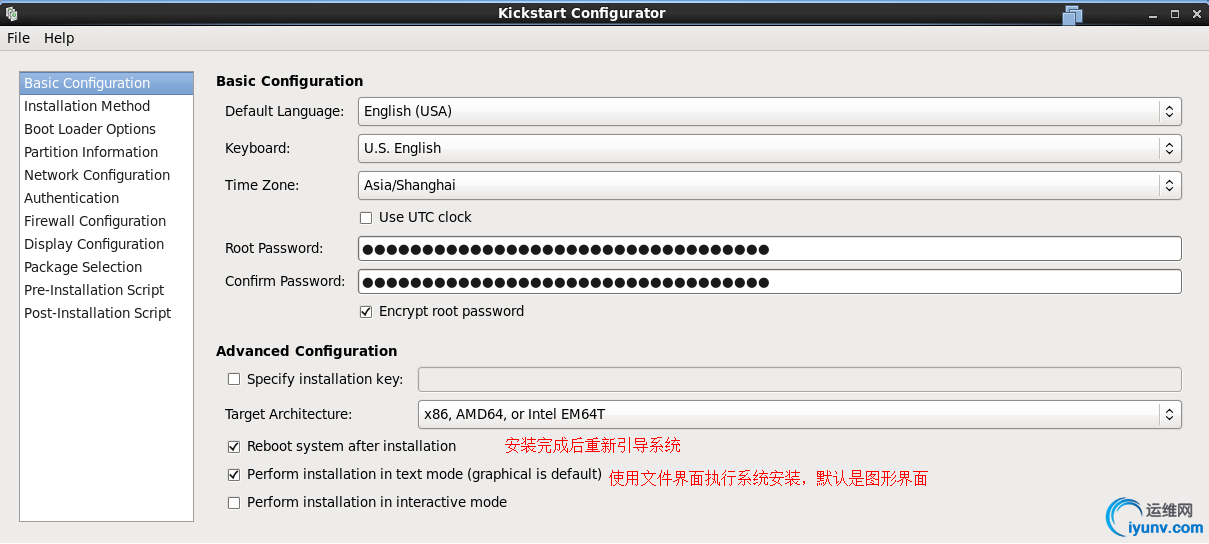Open the File menu
Screen dimensions: 1209x544
click(19, 38)
